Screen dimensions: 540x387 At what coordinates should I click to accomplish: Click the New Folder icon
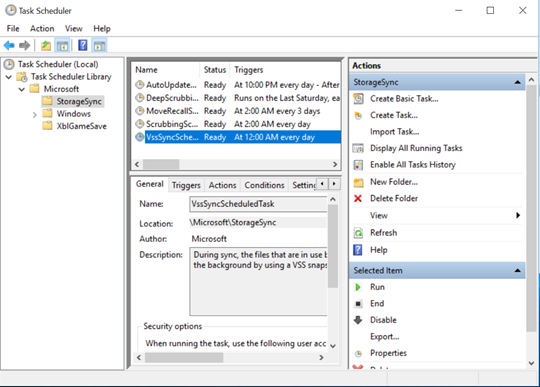[x=358, y=182]
